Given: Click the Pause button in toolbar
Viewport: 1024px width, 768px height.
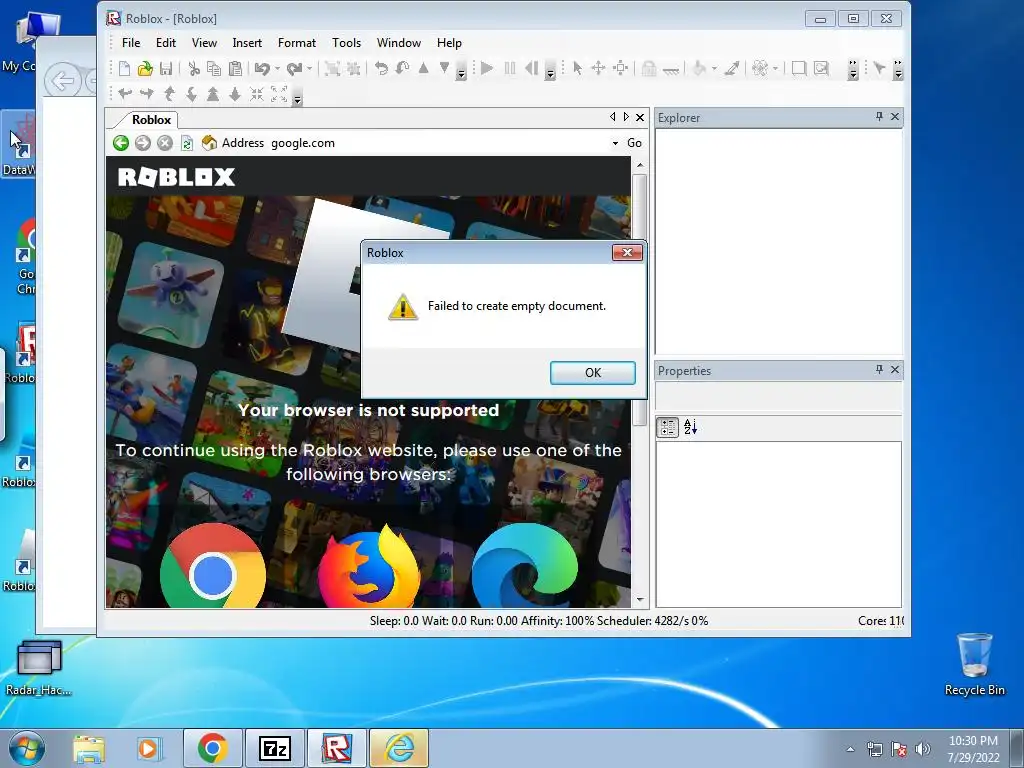Looking at the screenshot, I should point(510,68).
